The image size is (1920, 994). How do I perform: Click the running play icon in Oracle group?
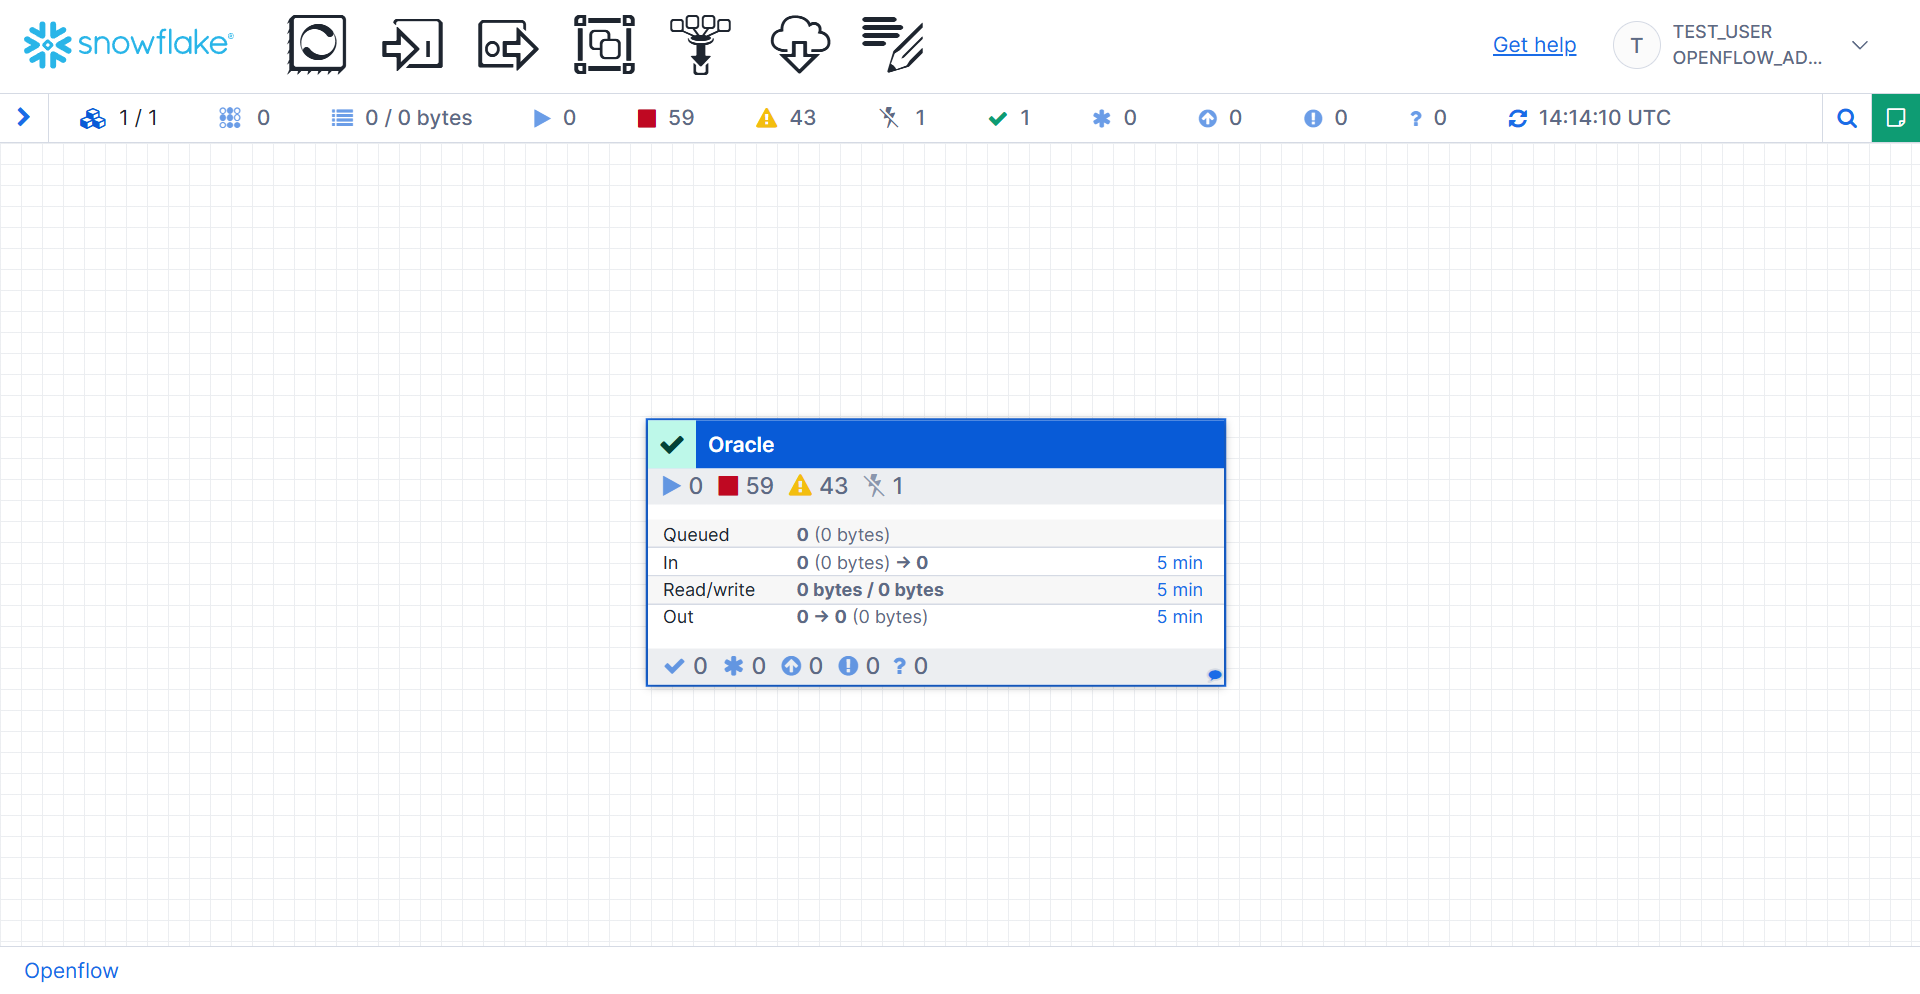coord(671,486)
